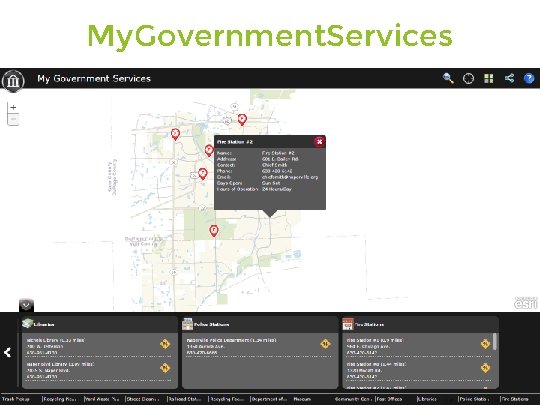Click the My Government Services header title
This screenshot has width=540, height=405.
point(94,79)
